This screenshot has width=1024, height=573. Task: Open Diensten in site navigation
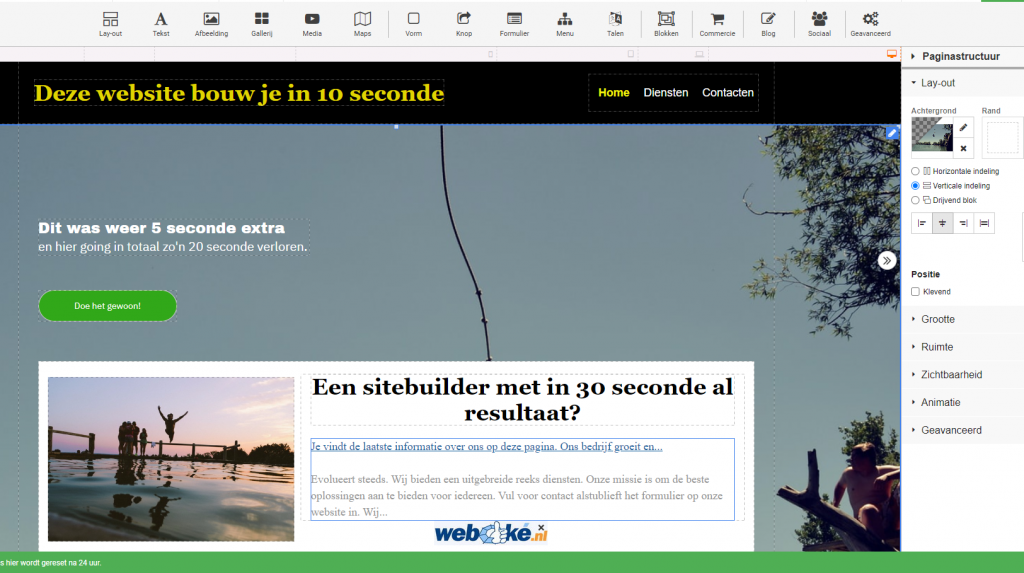[x=665, y=93]
